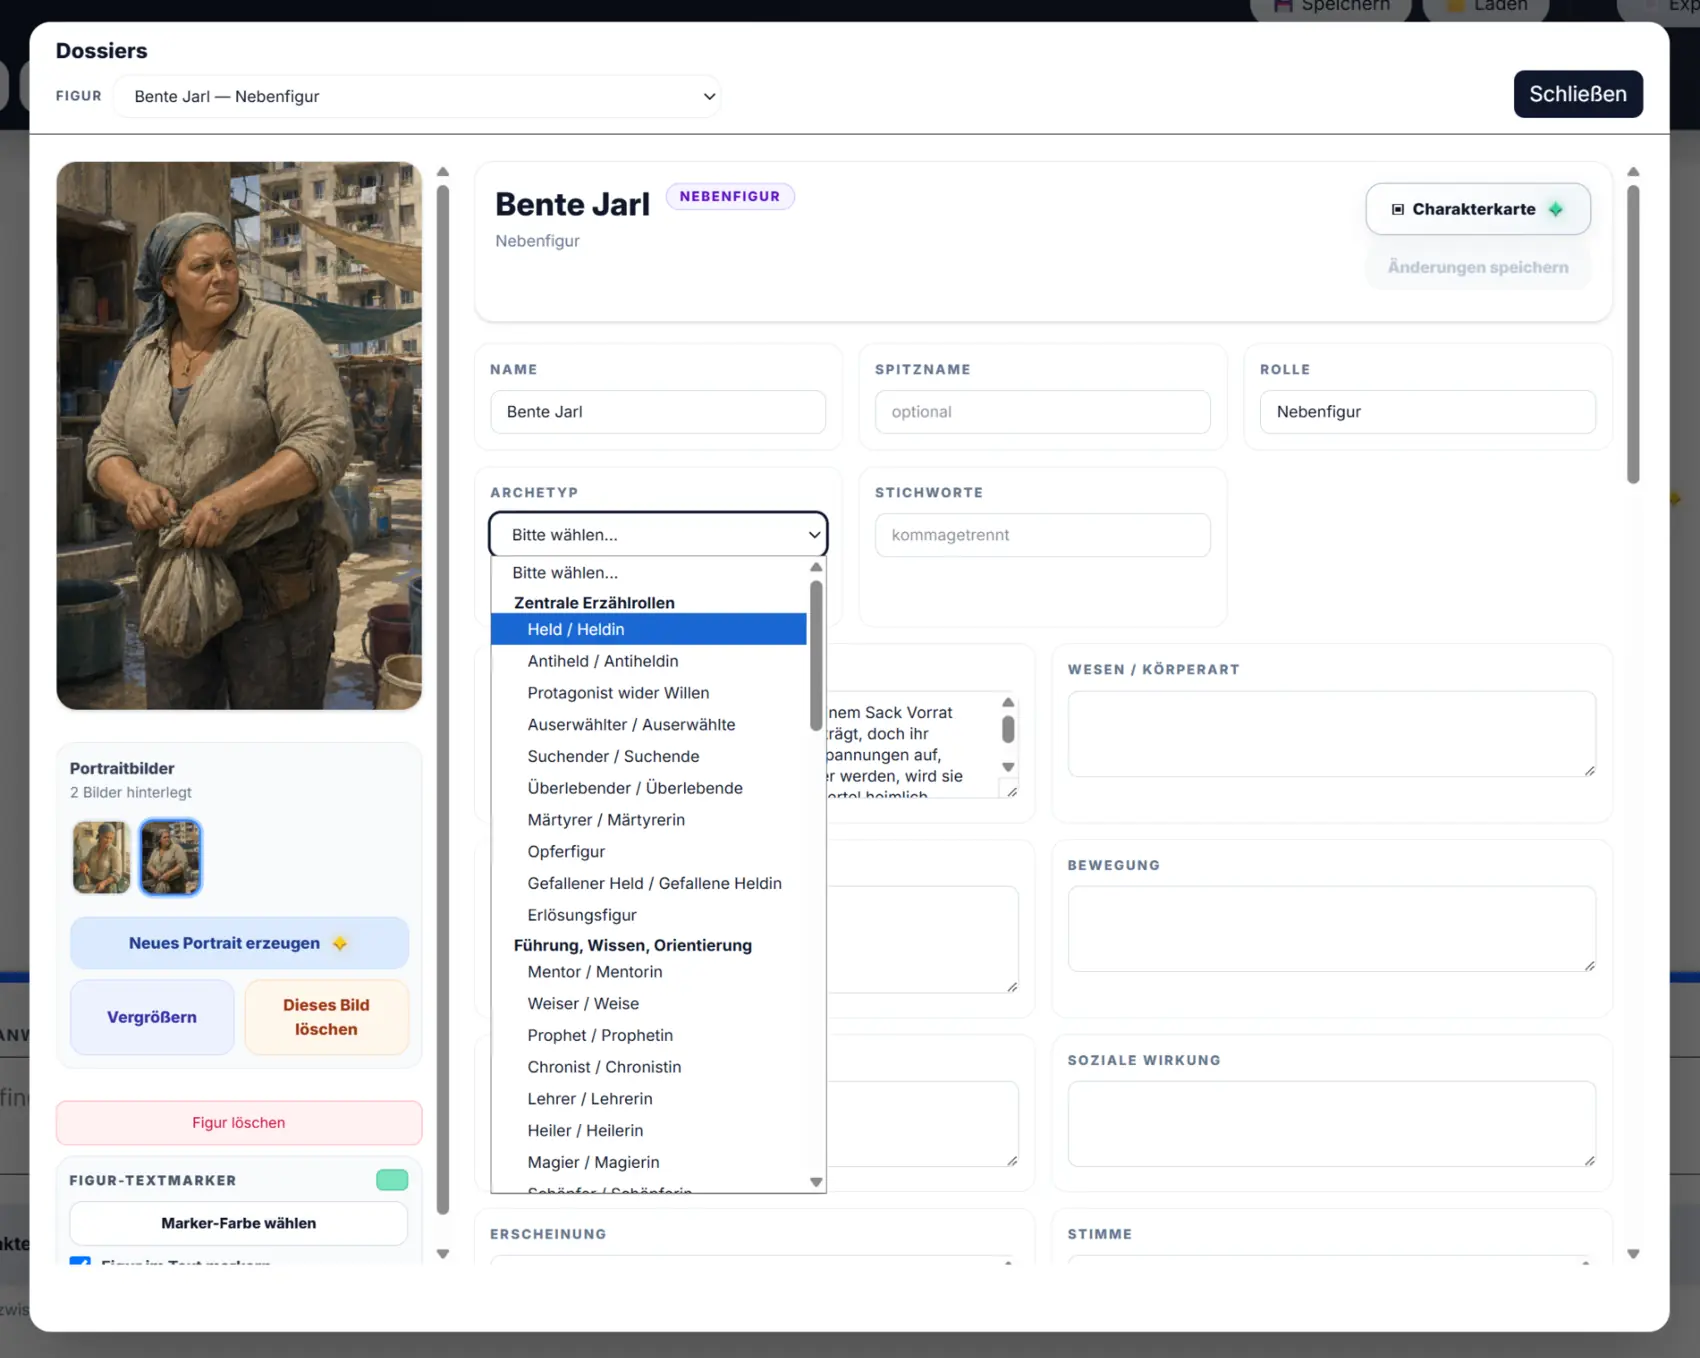This screenshot has height=1358, width=1700.
Task: Collapse the Archetyp dropdown
Action: [658, 535]
